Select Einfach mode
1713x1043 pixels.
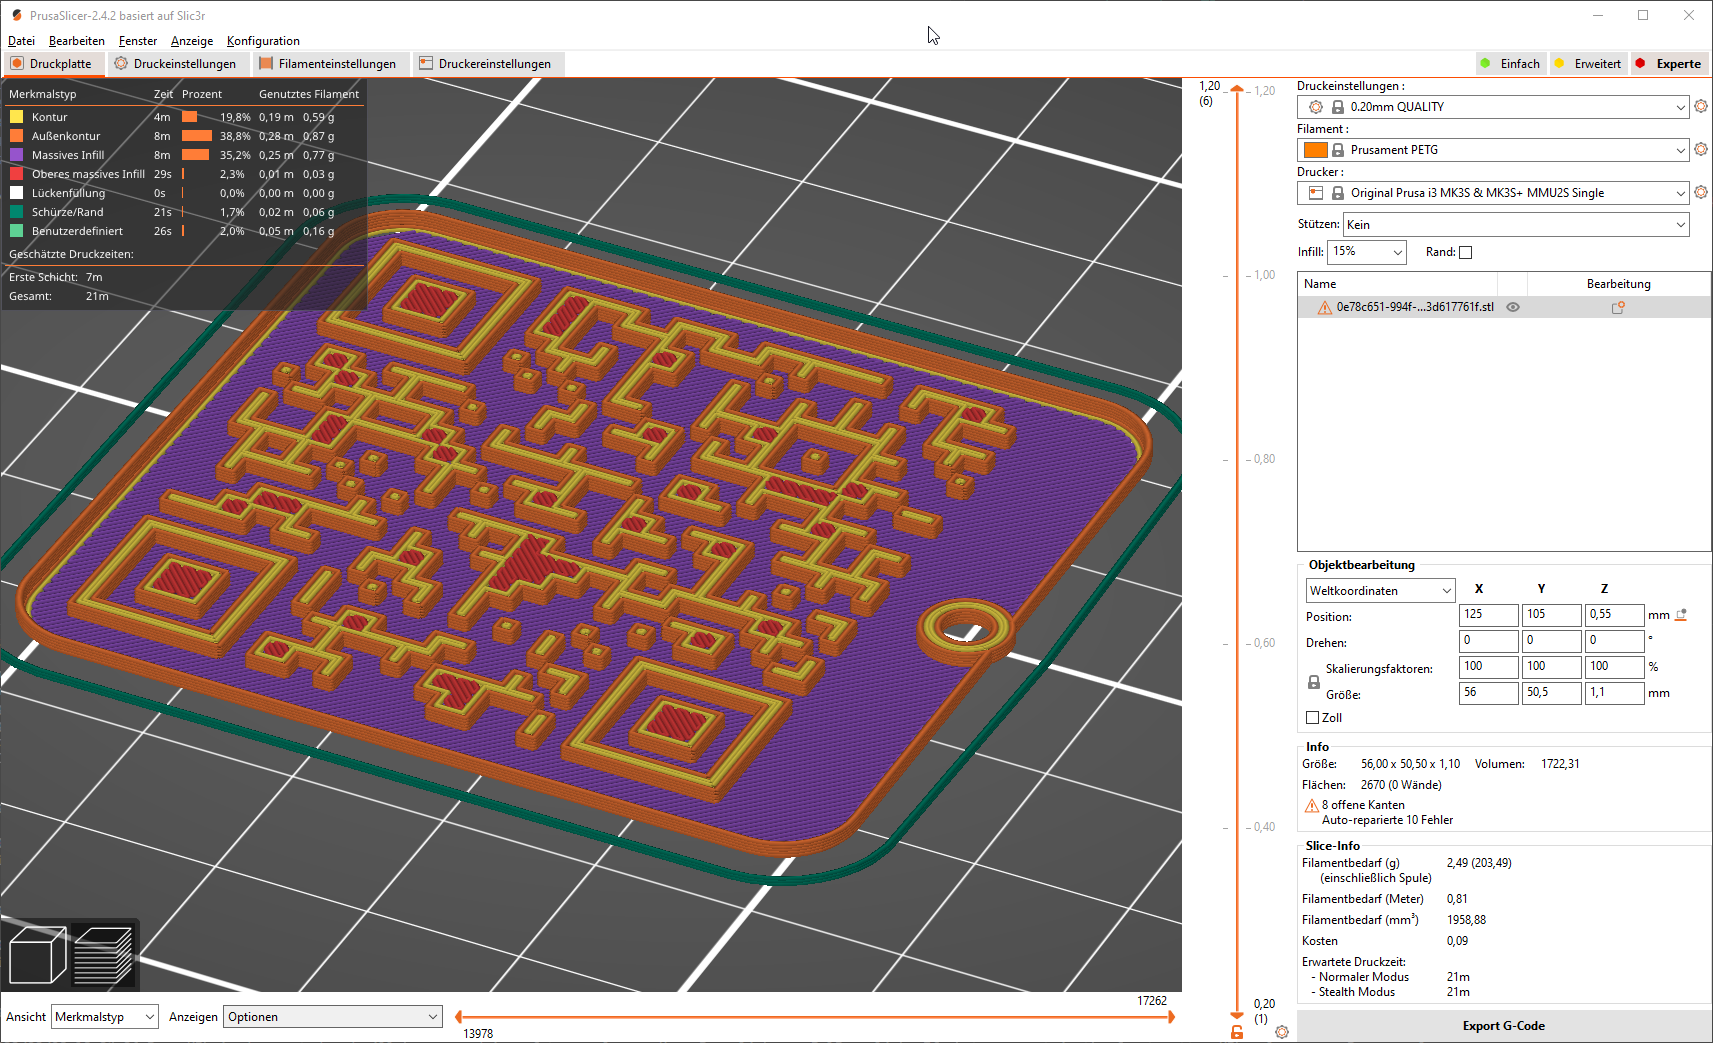pyautogui.click(x=1510, y=64)
